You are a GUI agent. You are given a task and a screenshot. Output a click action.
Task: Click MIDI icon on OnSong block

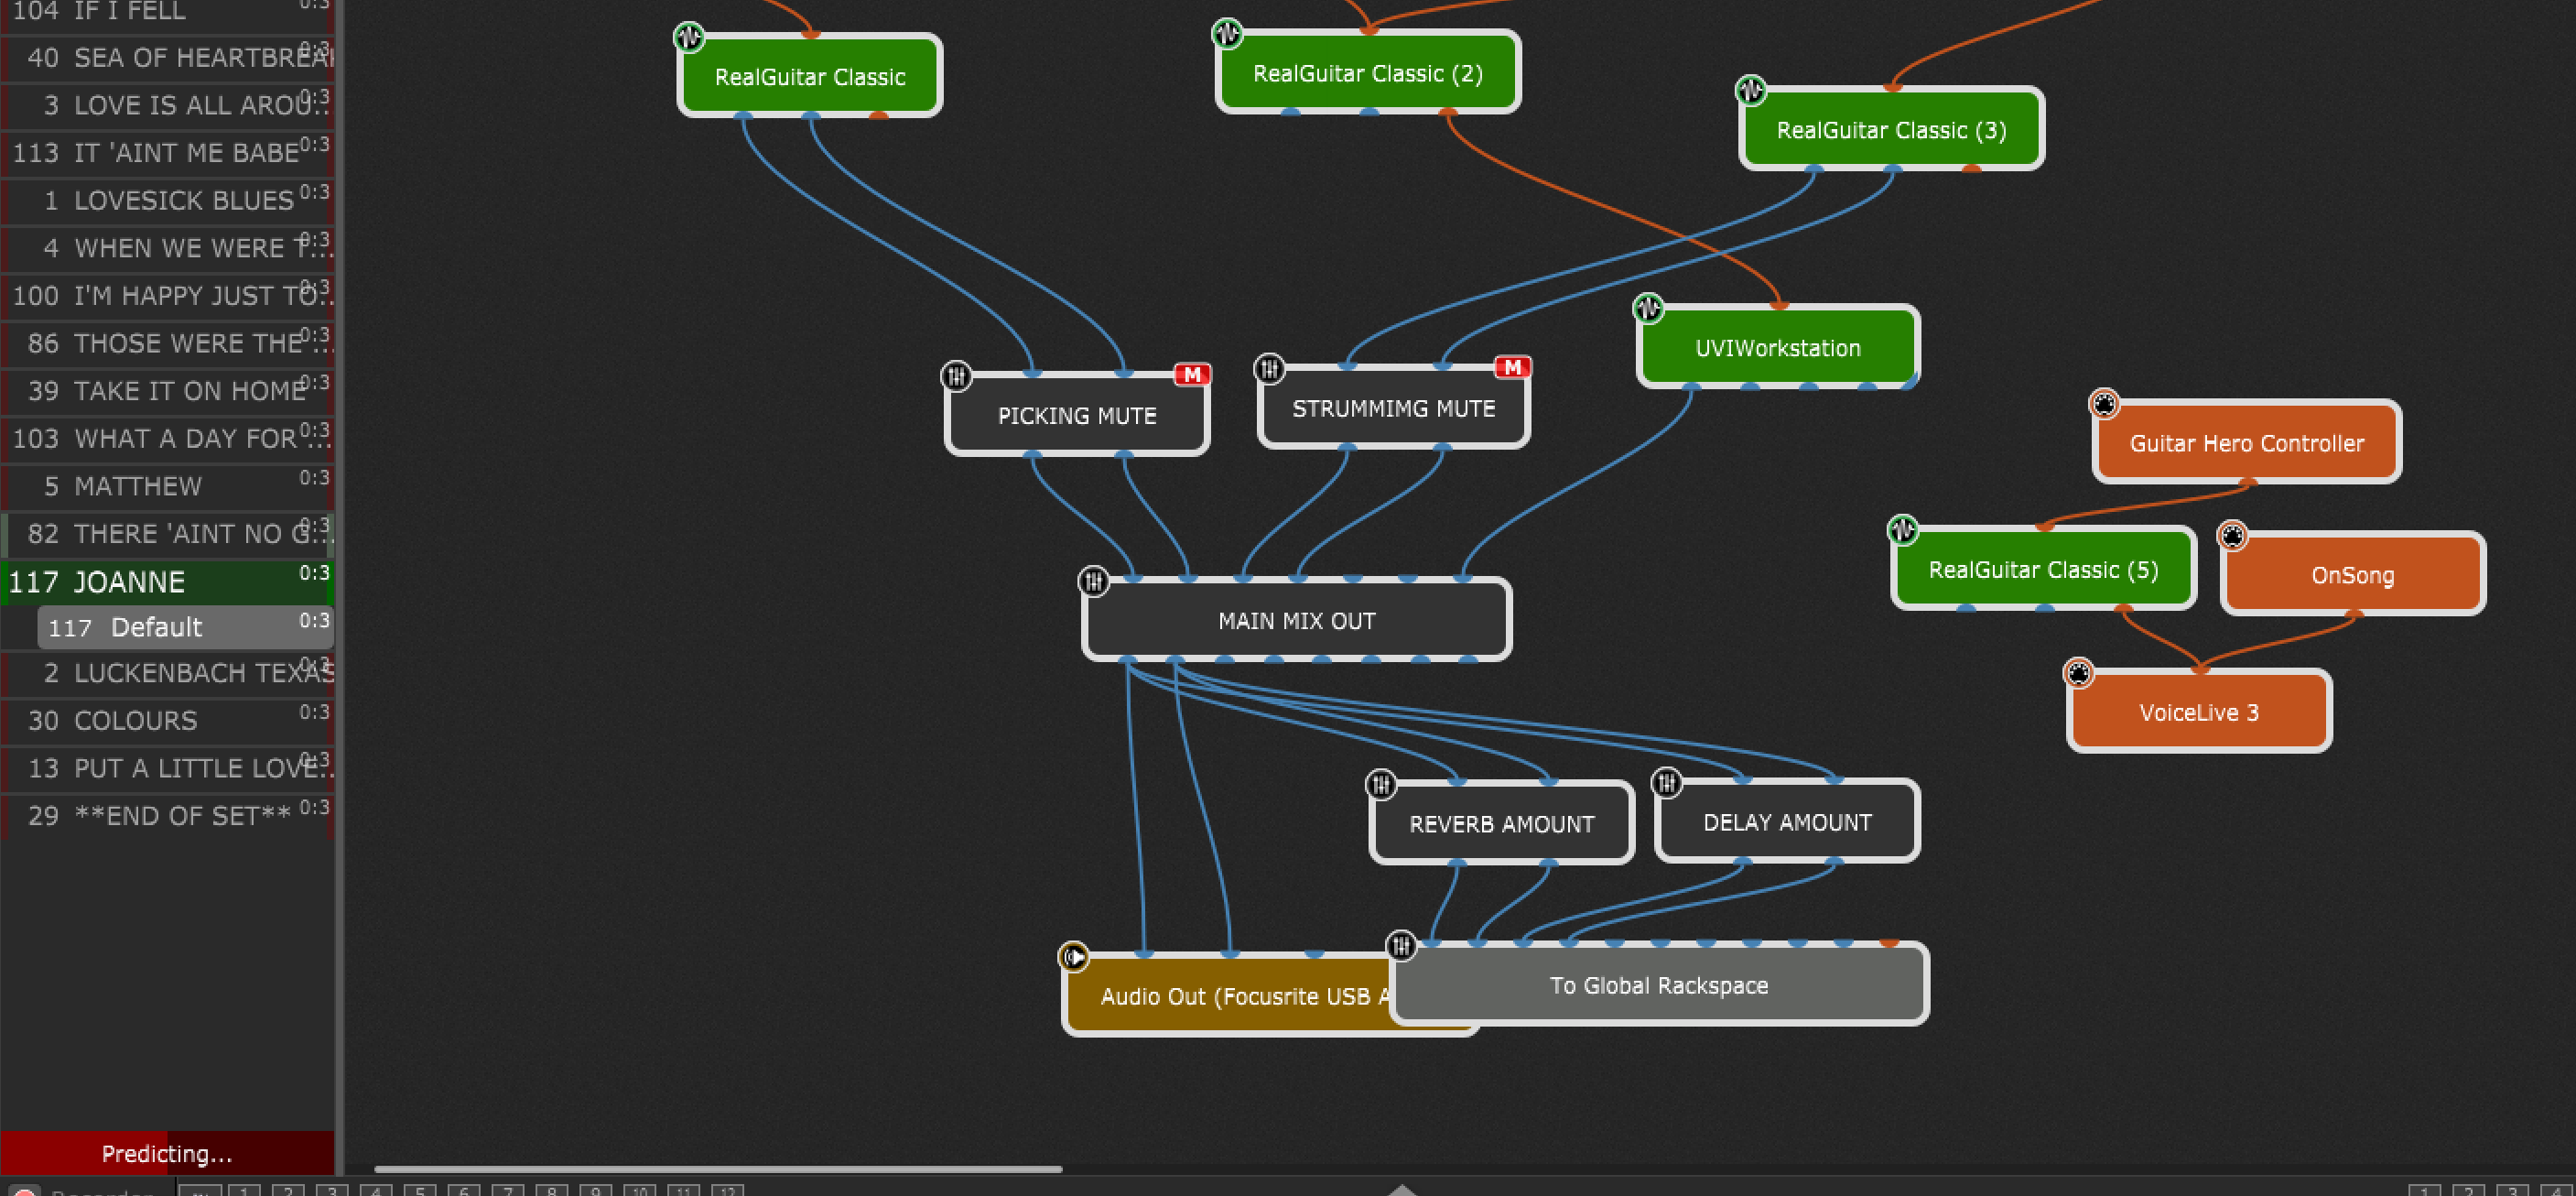[2232, 536]
